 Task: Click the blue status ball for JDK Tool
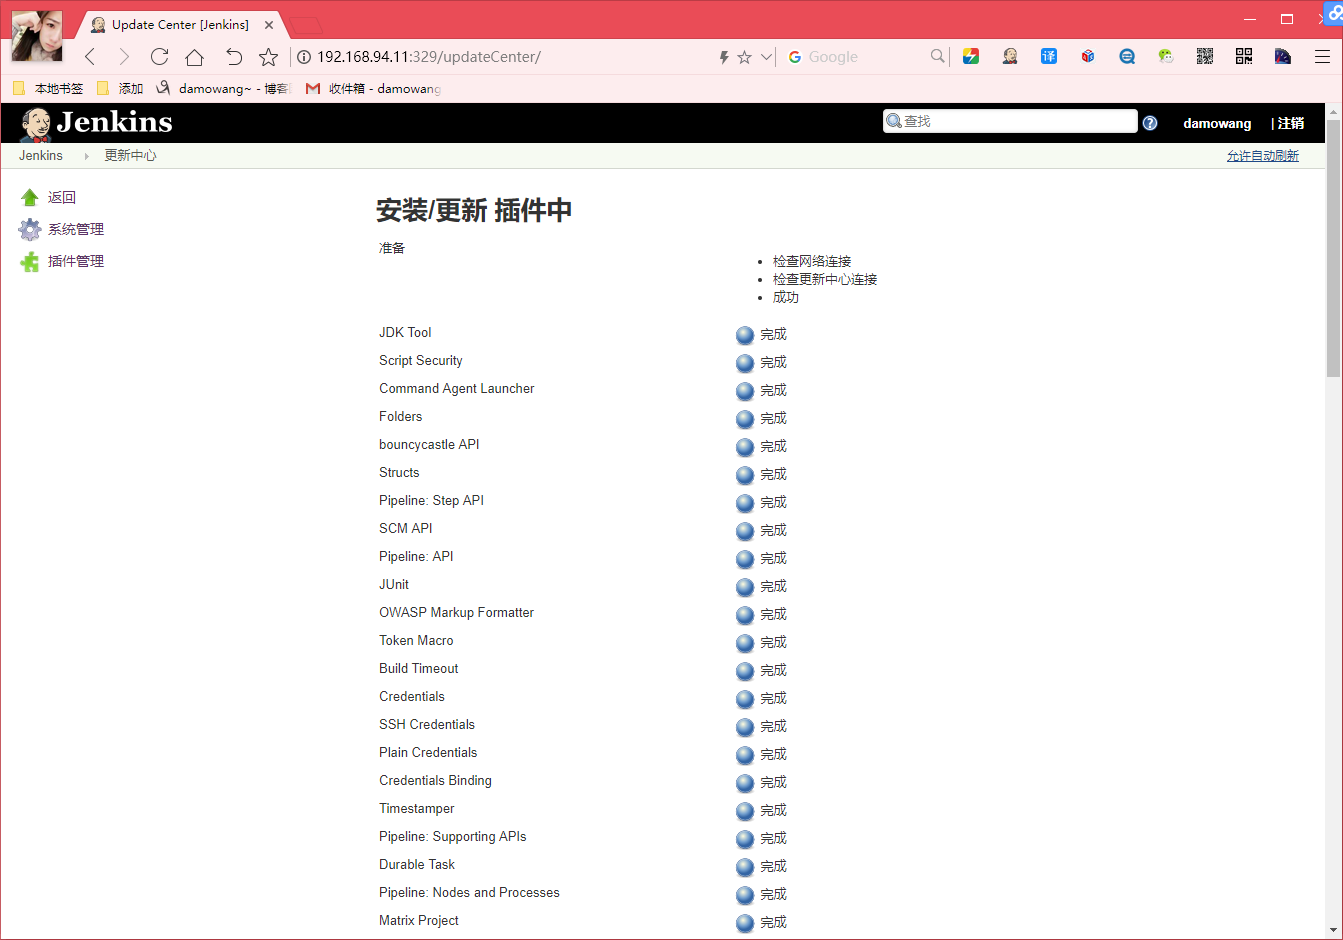tap(745, 335)
